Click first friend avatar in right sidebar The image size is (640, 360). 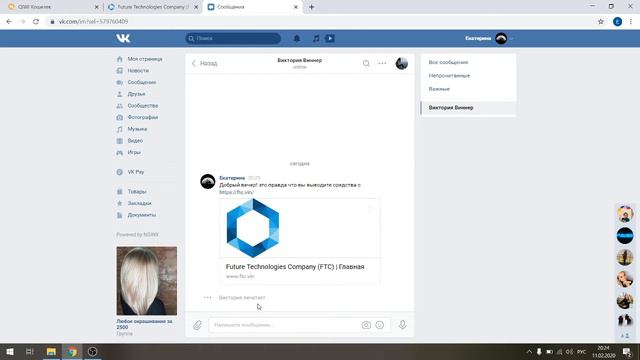tap(625, 214)
